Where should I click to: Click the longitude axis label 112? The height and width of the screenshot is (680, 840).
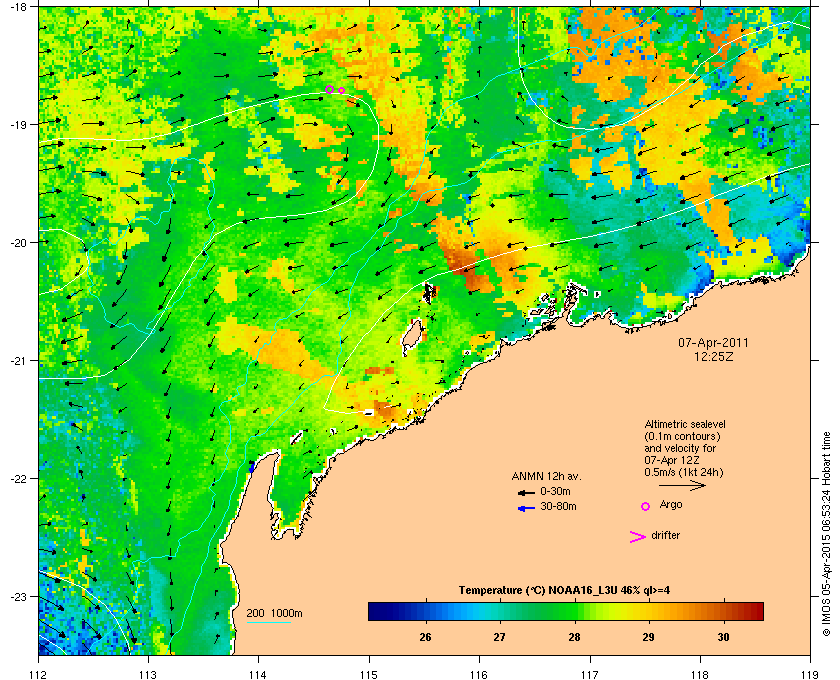(39, 674)
